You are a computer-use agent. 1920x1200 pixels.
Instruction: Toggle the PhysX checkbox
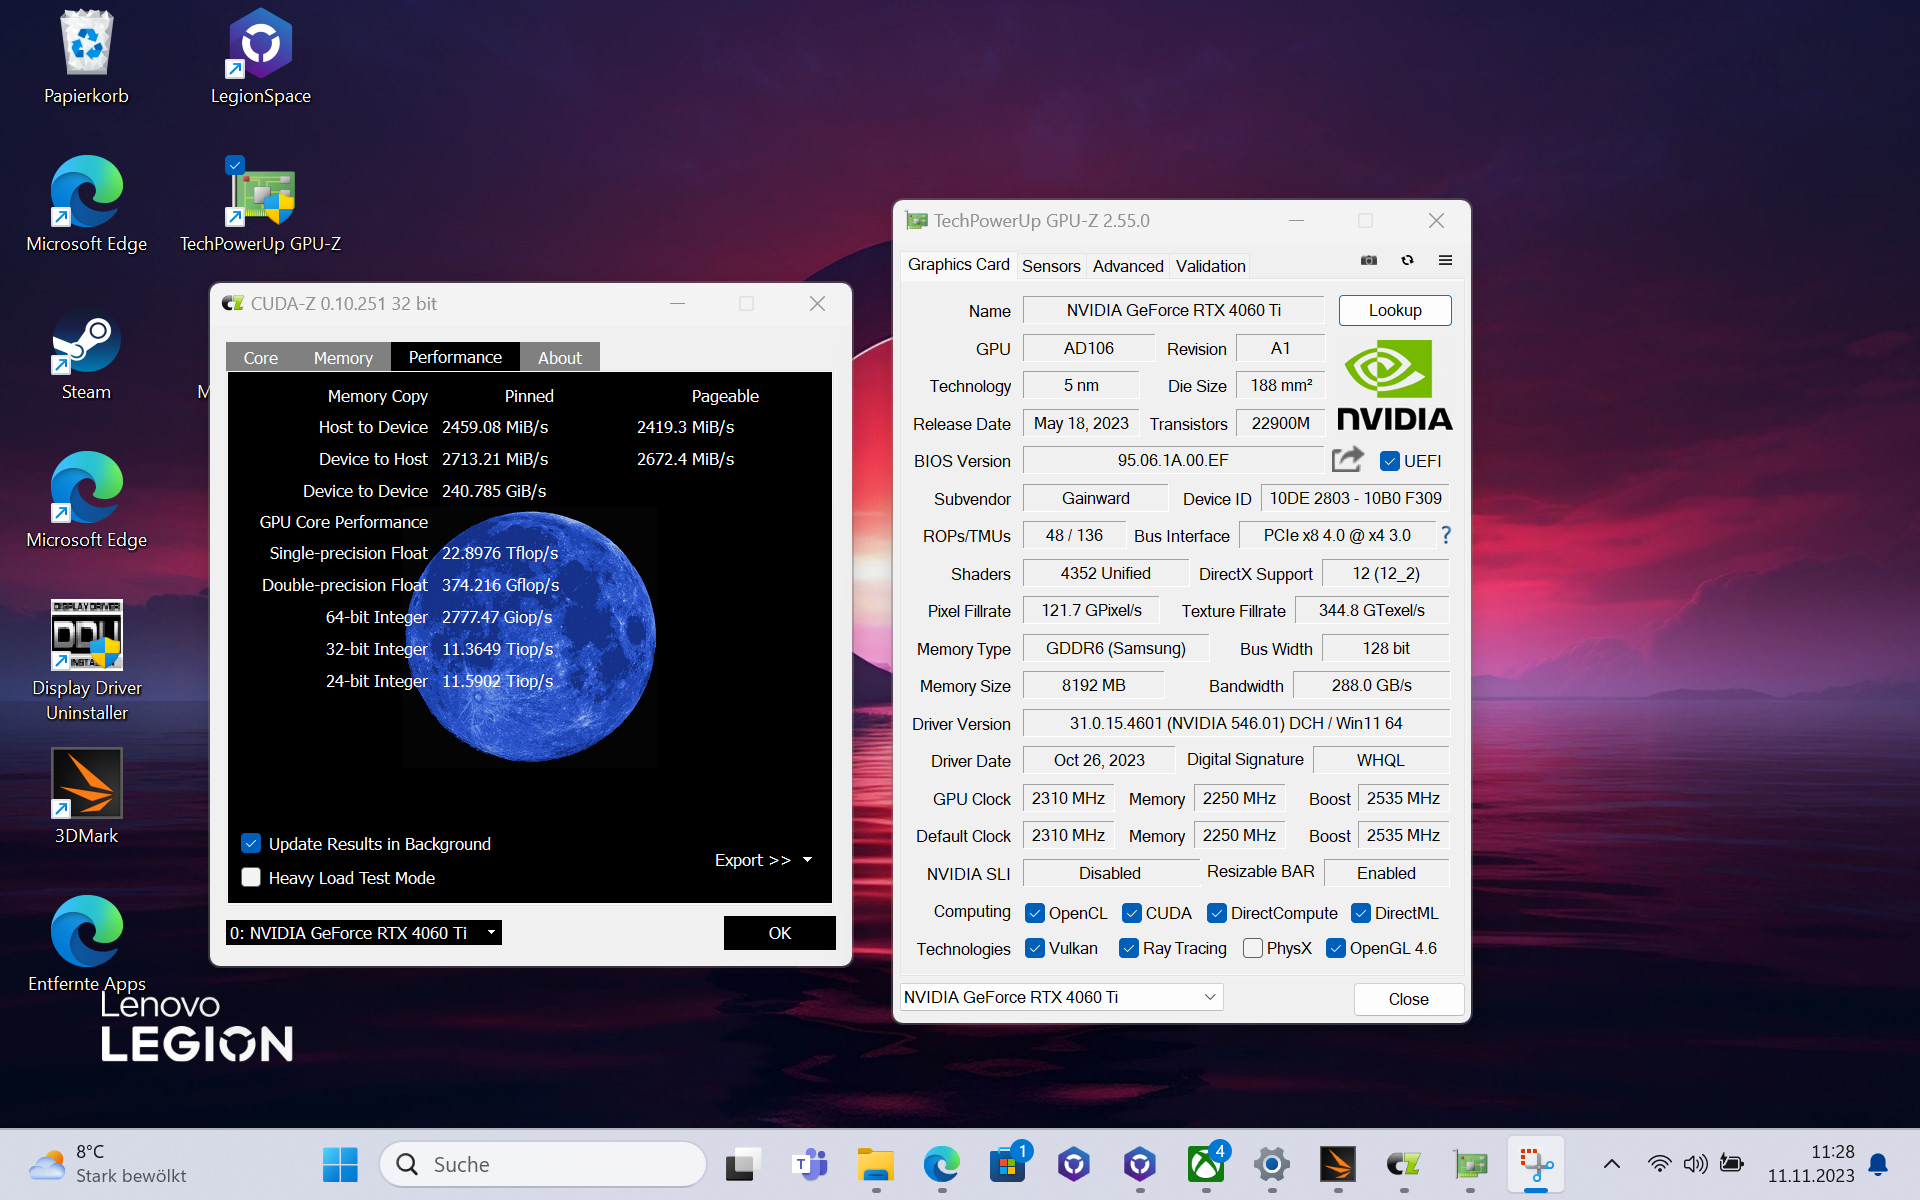[x=1252, y=948]
